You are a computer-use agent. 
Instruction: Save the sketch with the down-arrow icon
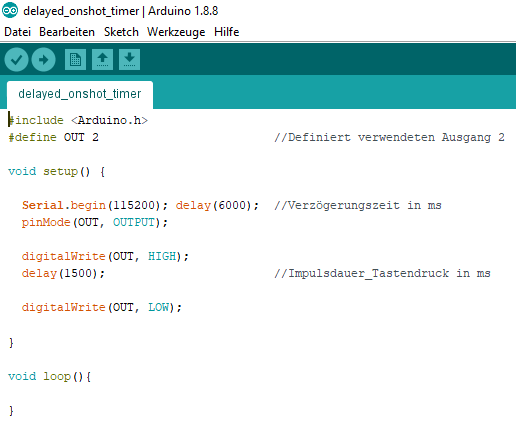(129, 60)
